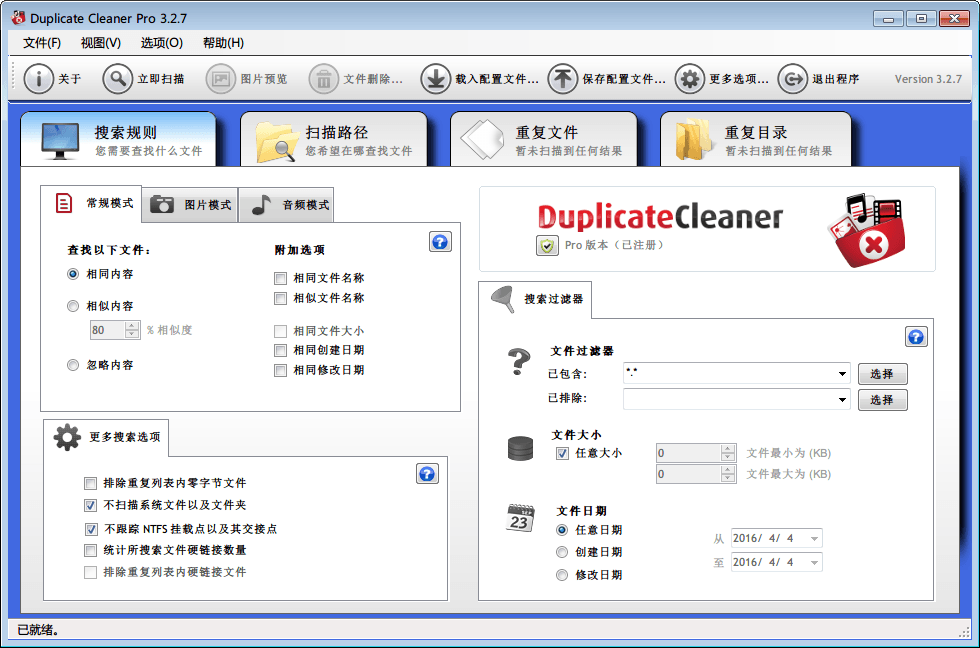Enable 相同创建日期 checkbox
The image size is (980, 648).
pyautogui.click(x=281, y=351)
